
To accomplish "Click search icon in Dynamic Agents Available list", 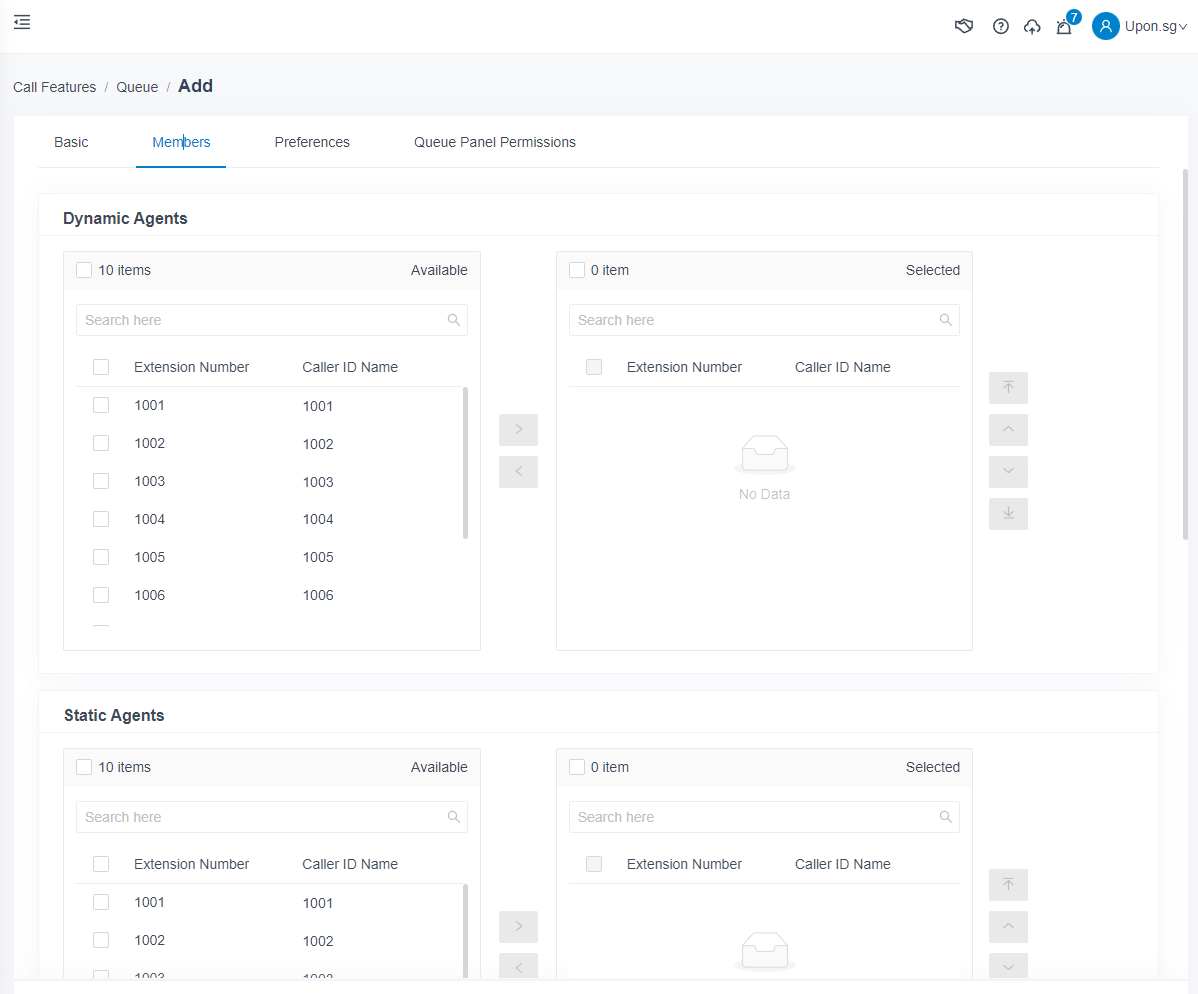I will pyautogui.click(x=454, y=320).
